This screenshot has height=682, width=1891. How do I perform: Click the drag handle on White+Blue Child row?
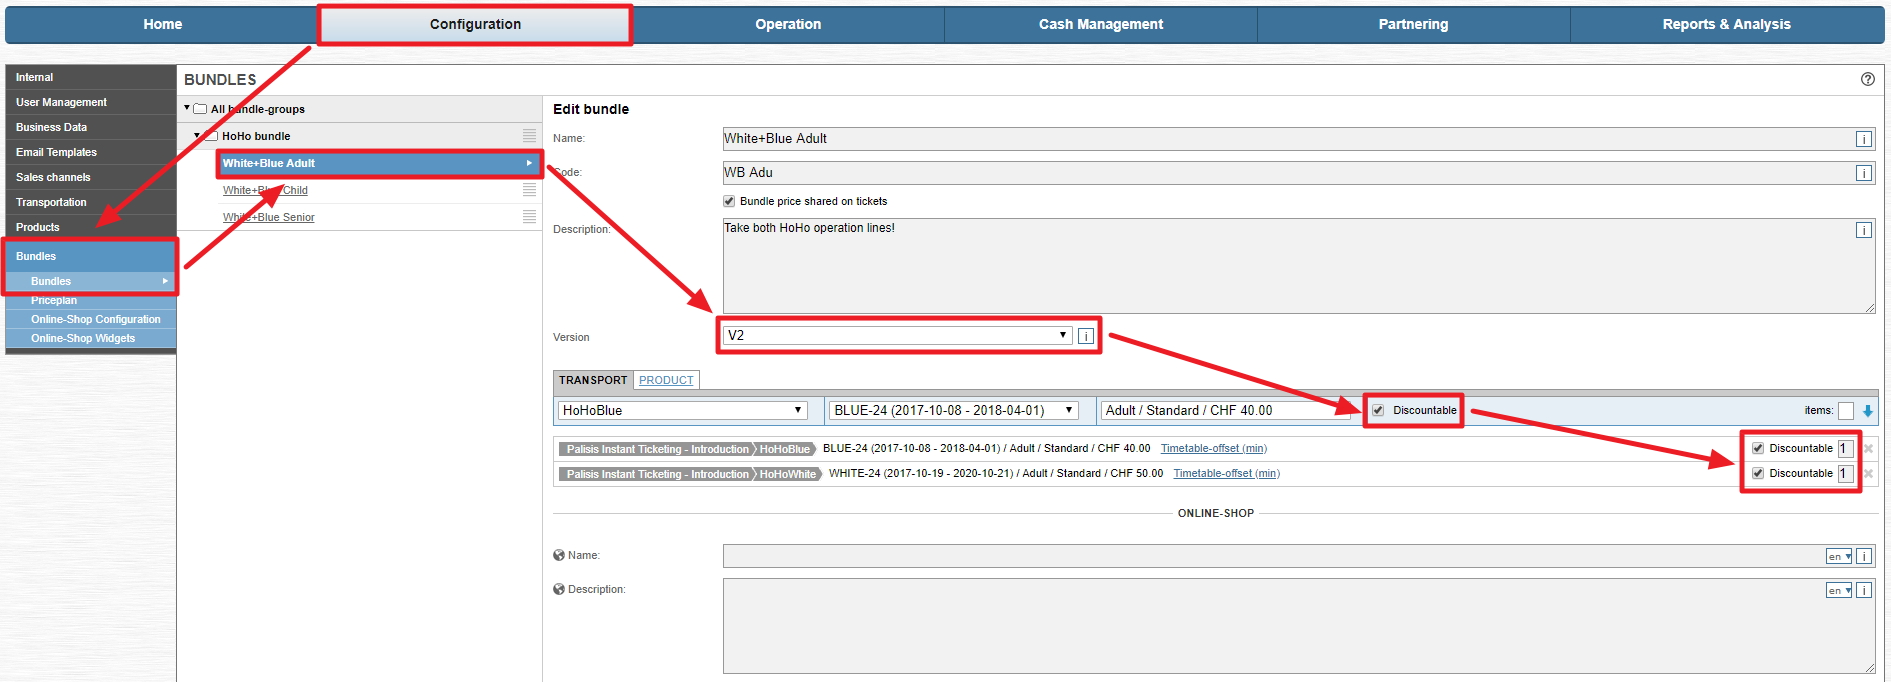(529, 189)
